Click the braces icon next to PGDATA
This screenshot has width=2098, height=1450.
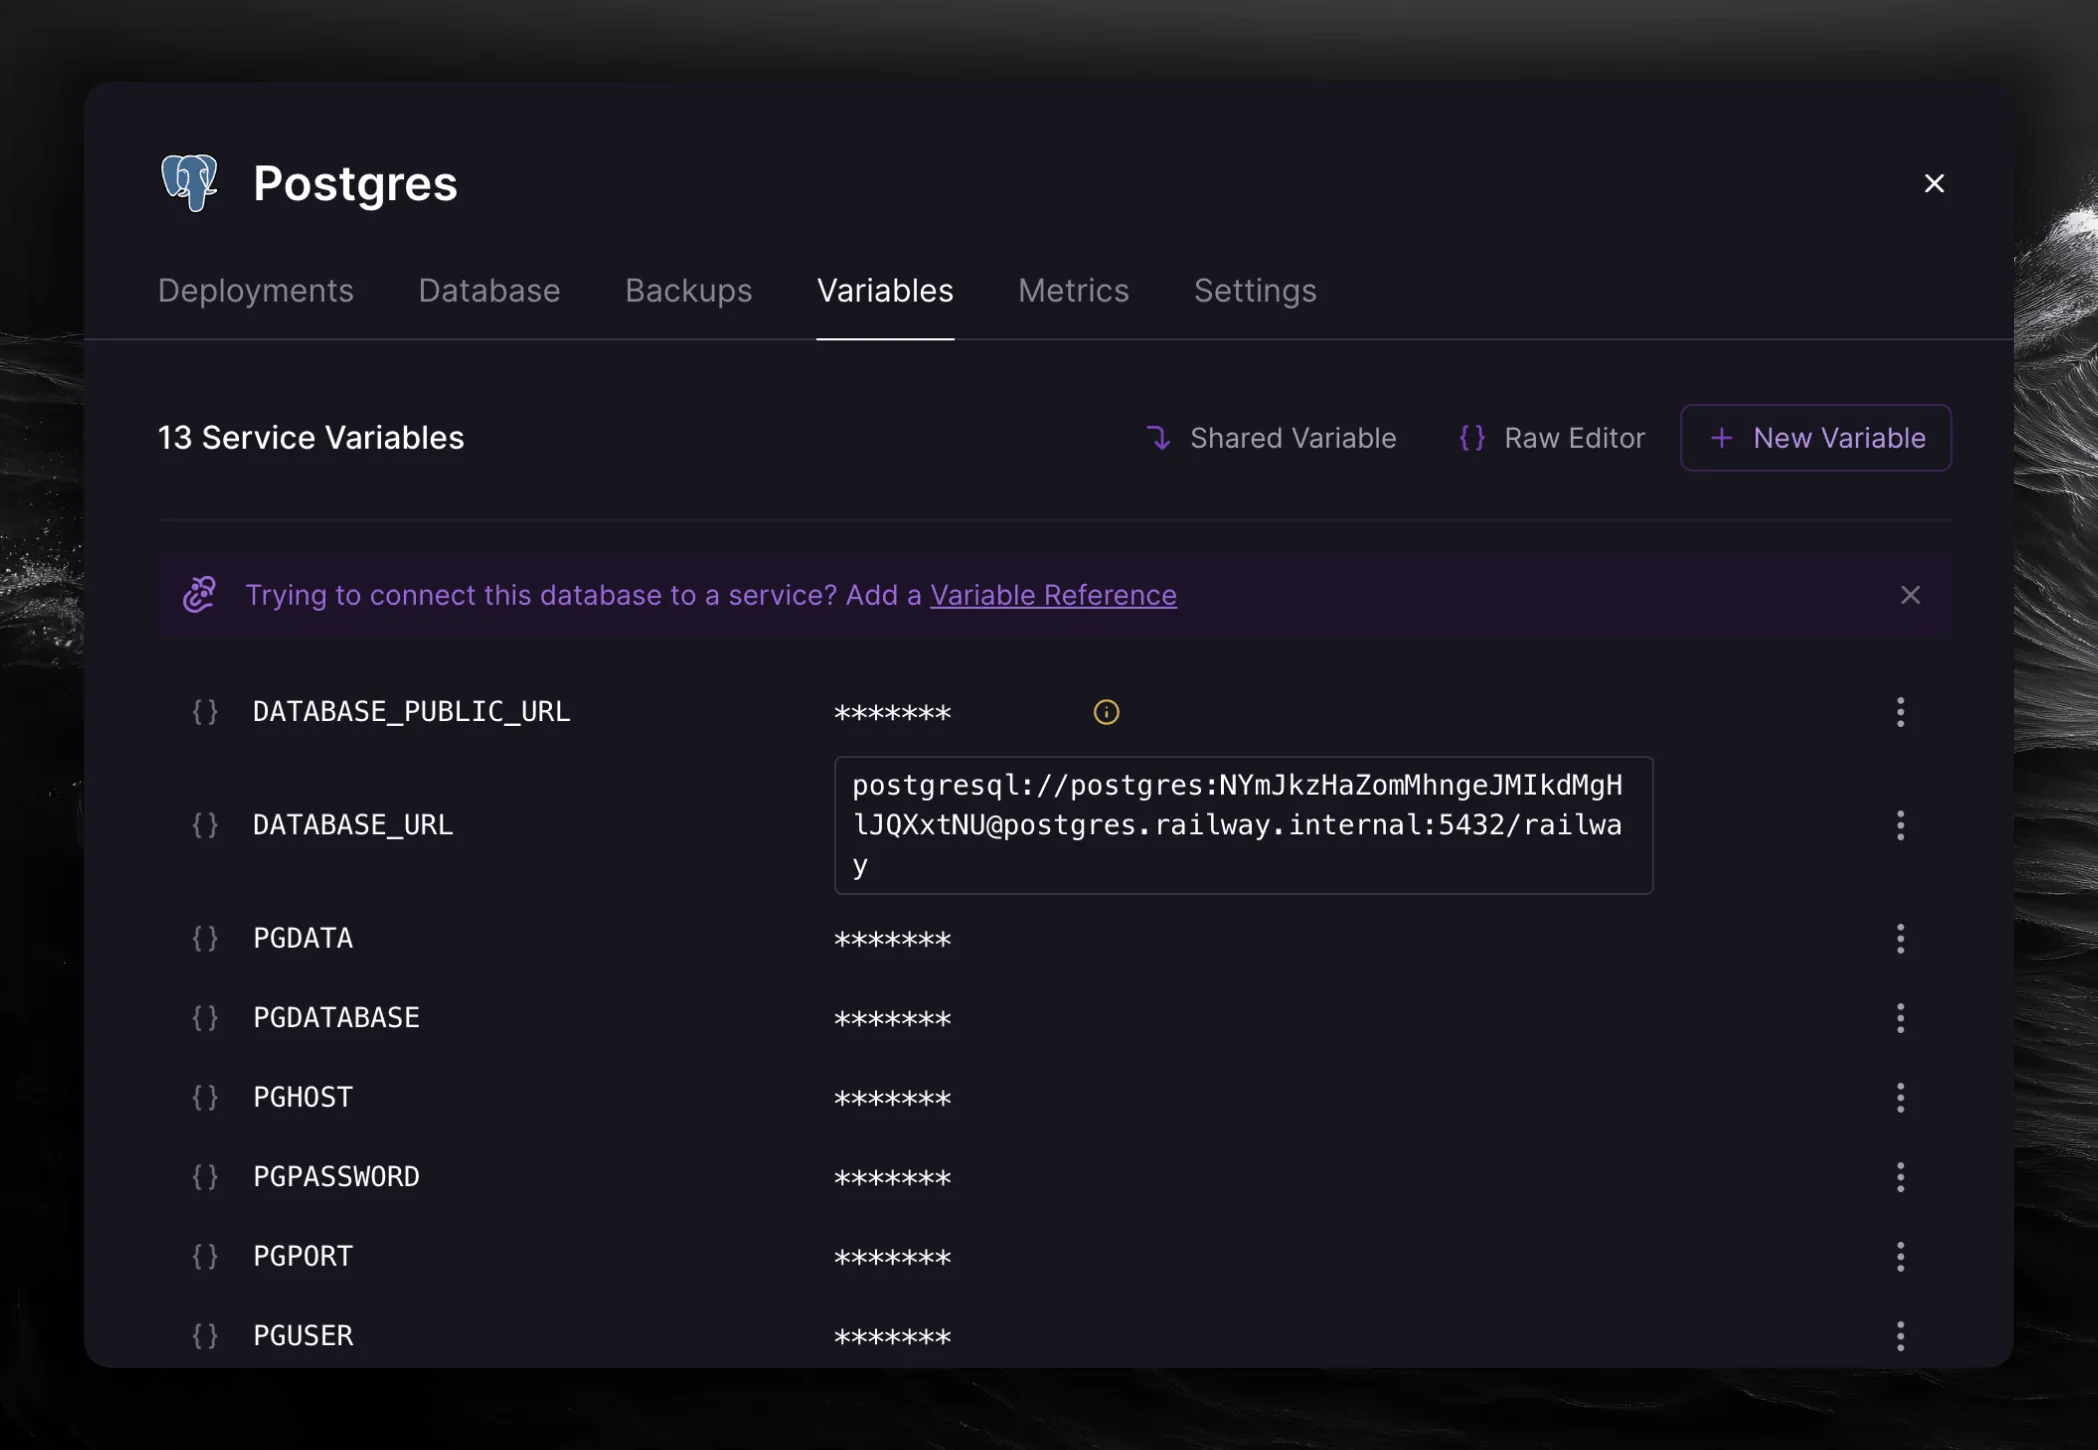205,938
